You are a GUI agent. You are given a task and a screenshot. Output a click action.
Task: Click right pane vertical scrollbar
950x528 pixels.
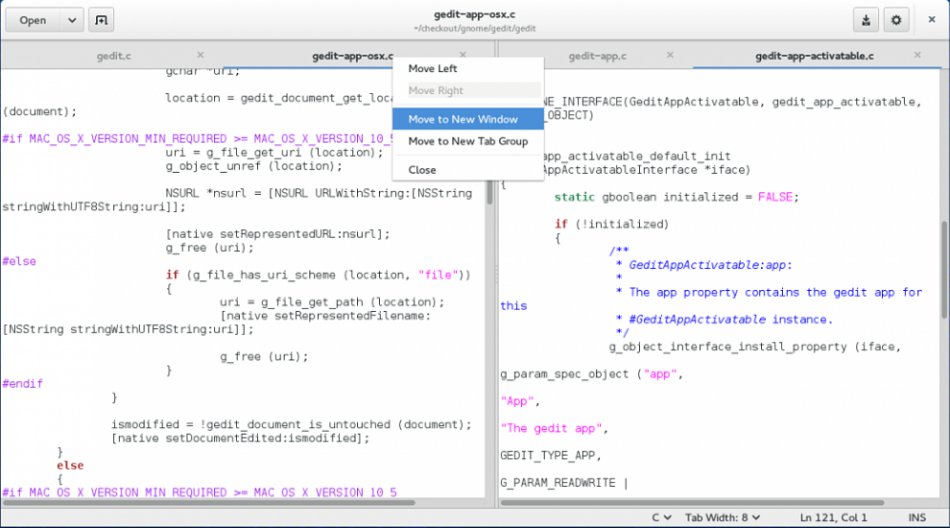click(x=944, y=269)
